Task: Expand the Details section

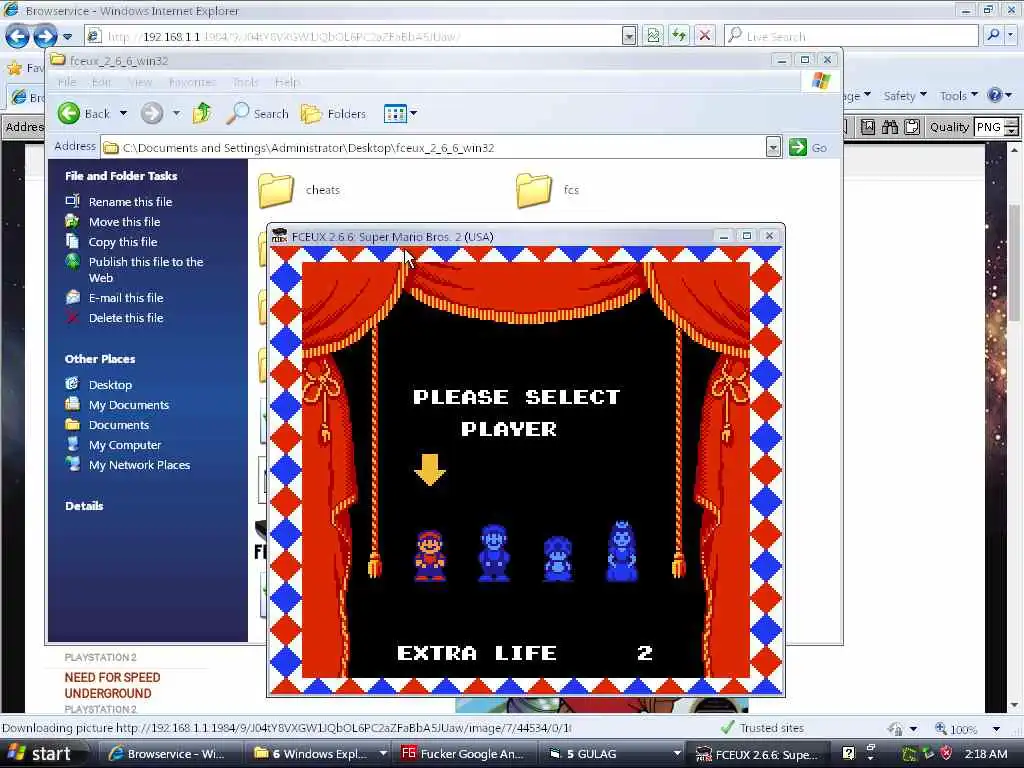Action: (x=84, y=505)
